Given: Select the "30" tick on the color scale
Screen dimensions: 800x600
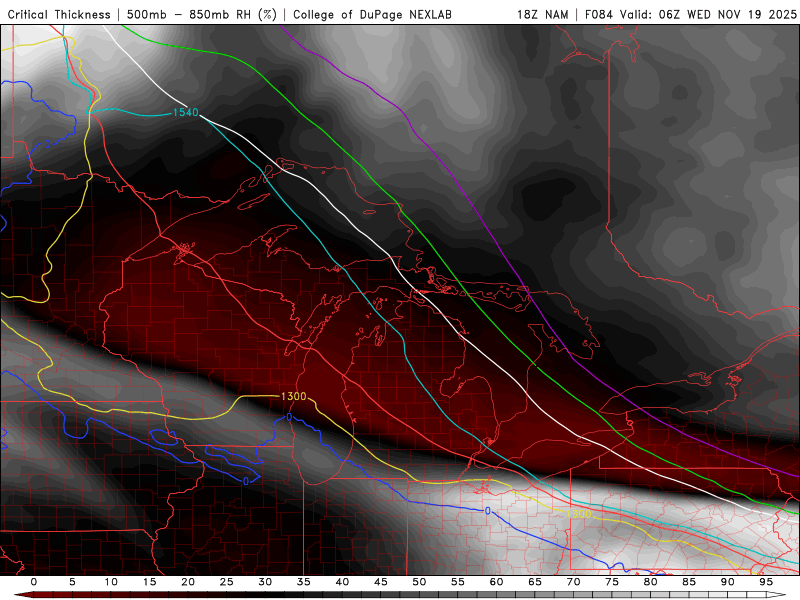Looking at the screenshot, I should tap(265, 582).
